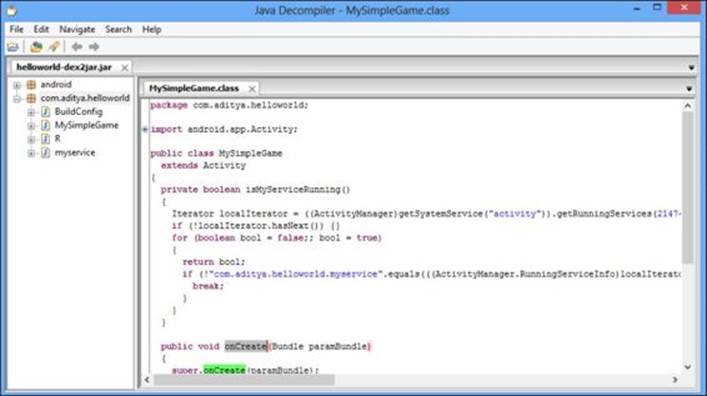Click the package com.aditya.helloworld line
707x396 pixels.
(229, 105)
